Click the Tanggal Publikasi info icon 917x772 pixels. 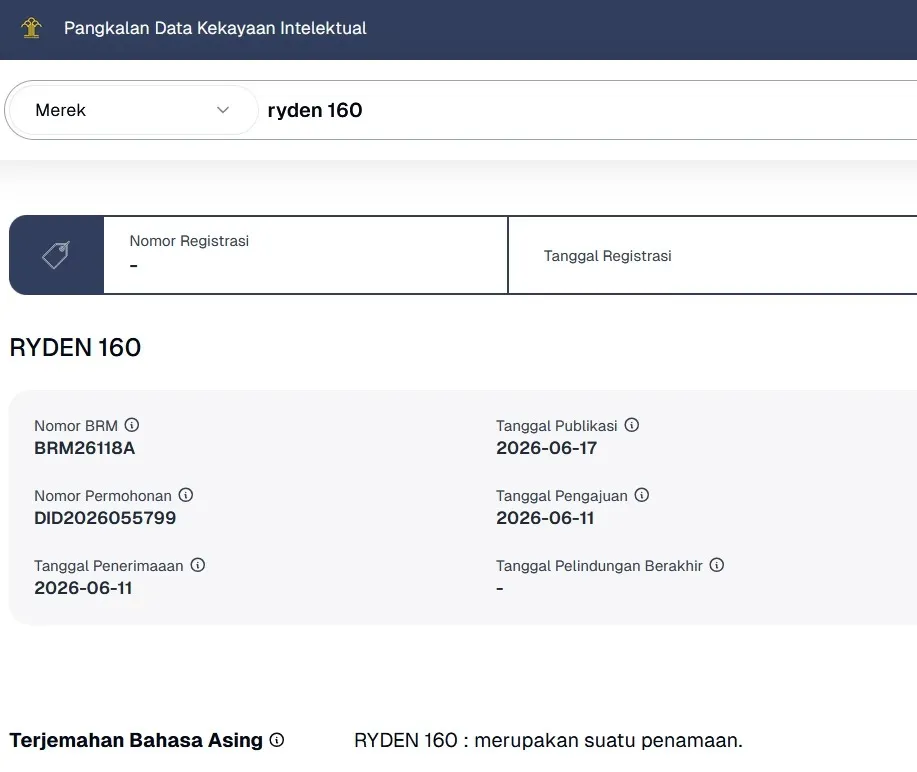tap(632, 425)
